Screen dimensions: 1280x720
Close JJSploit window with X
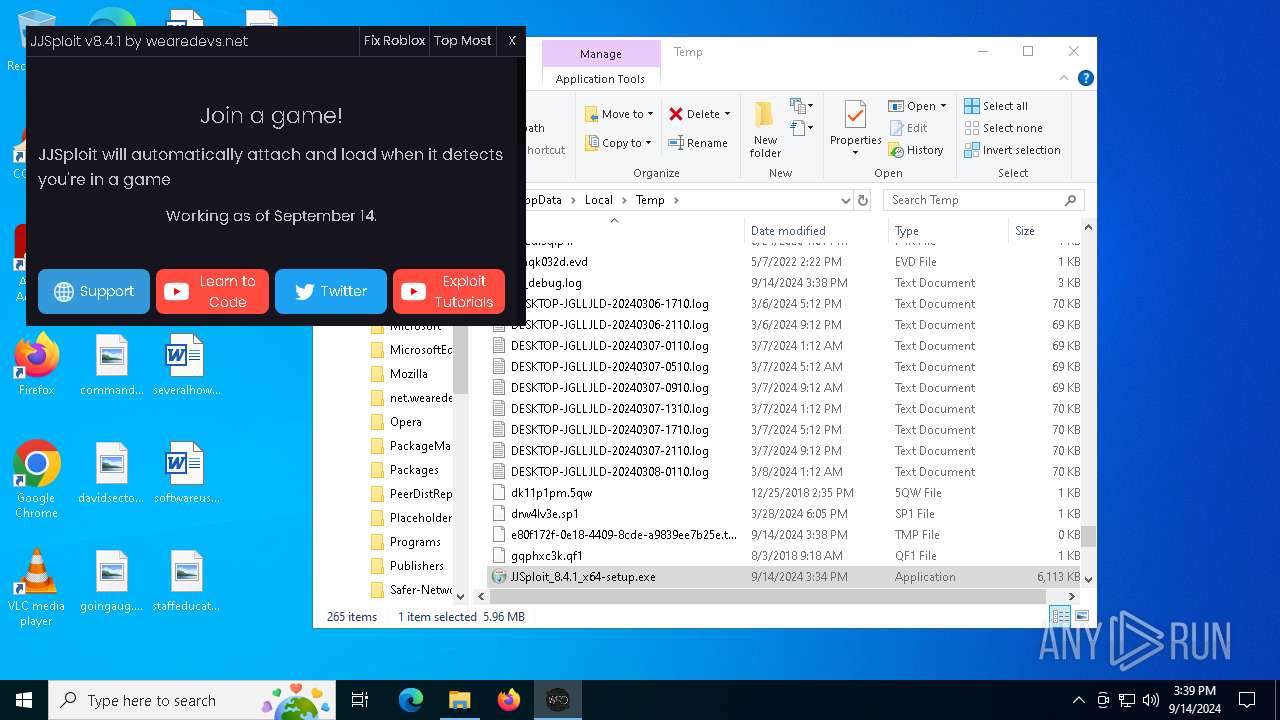[512, 41]
